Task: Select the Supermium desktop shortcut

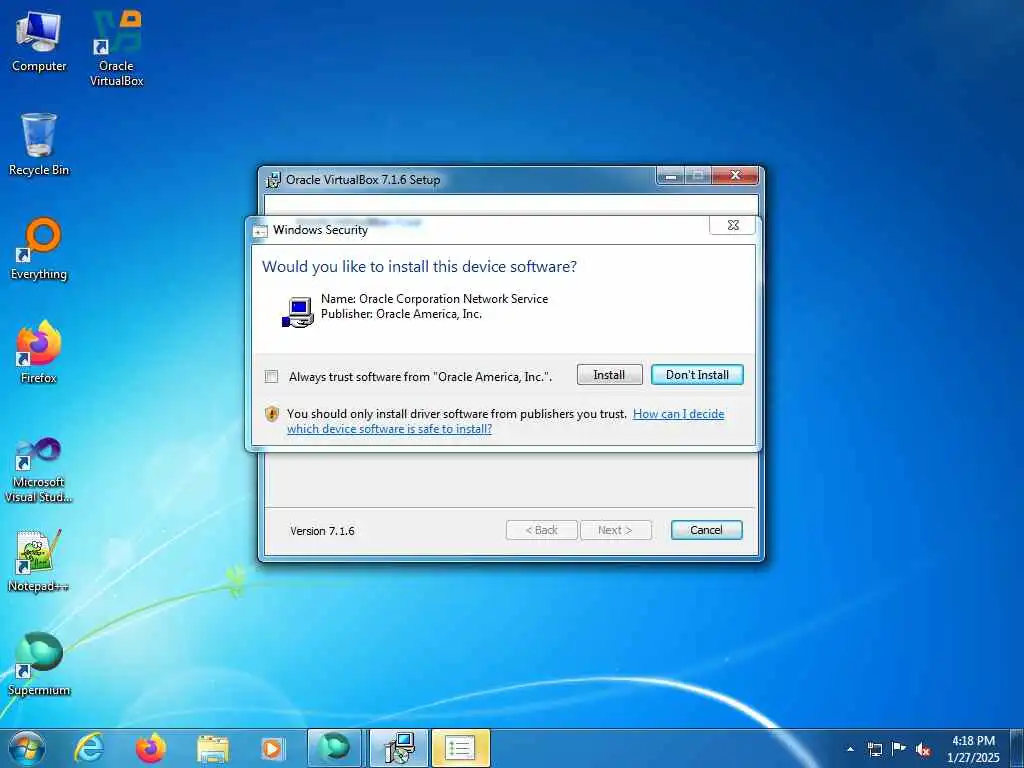Action: 39,664
